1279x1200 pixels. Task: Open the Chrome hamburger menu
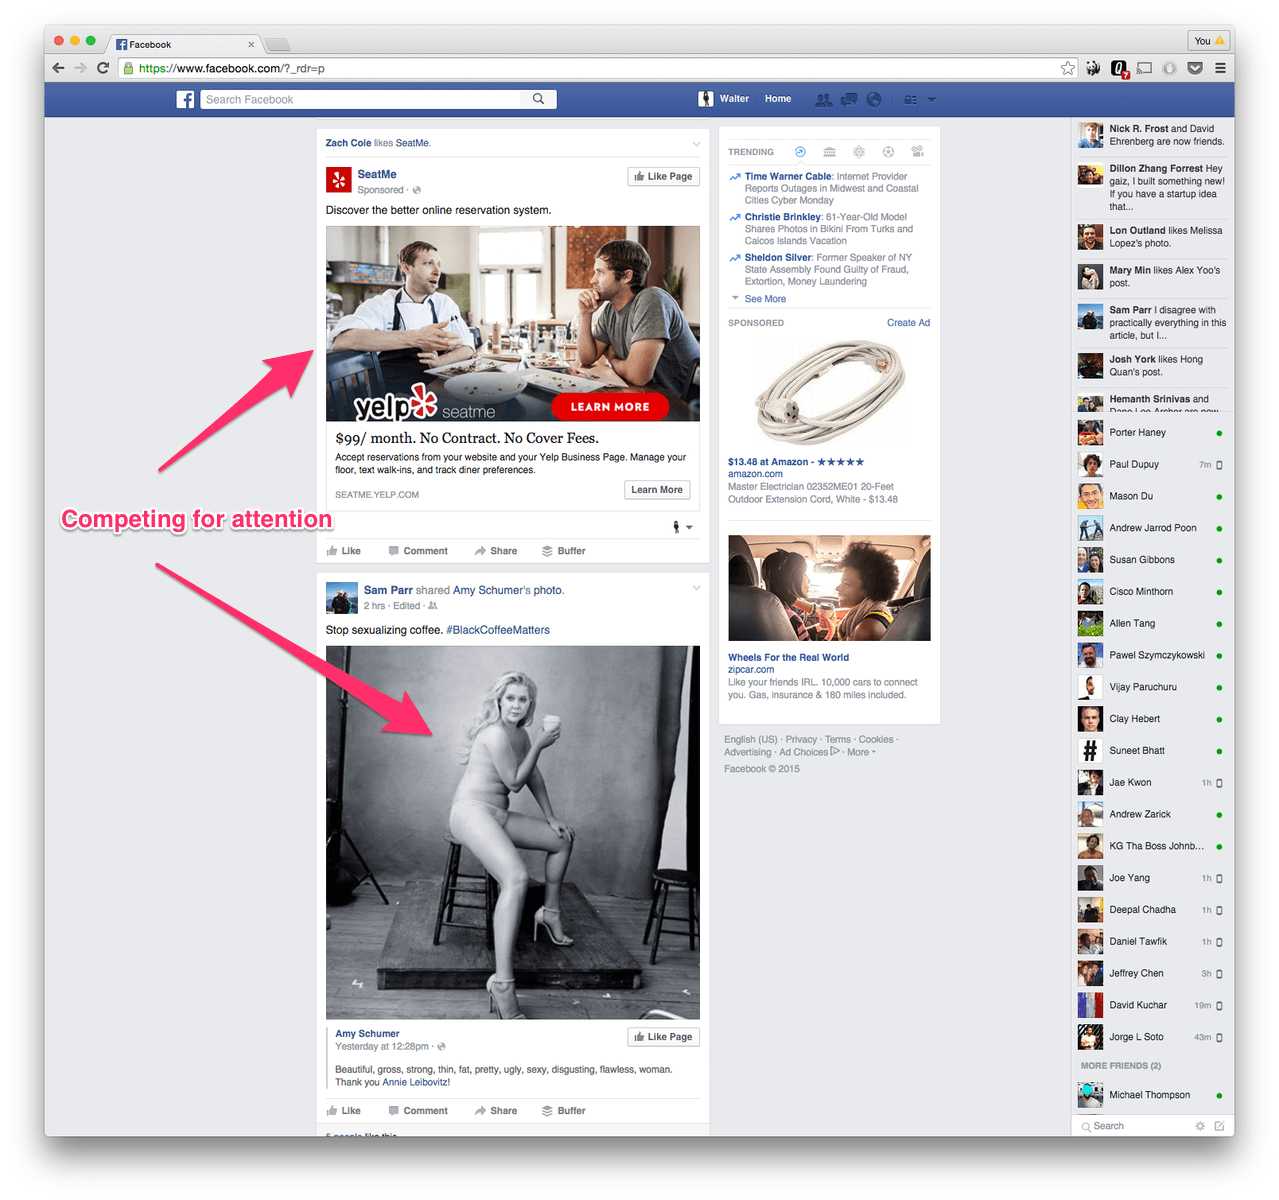1220,68
